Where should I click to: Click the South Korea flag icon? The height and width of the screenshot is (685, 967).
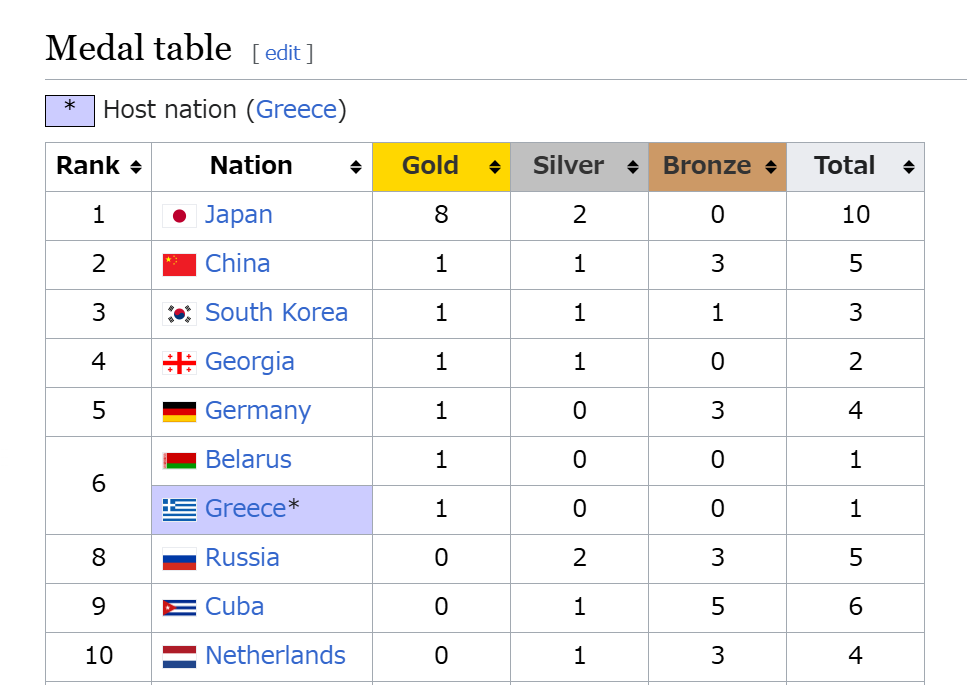tap(179, 314)
